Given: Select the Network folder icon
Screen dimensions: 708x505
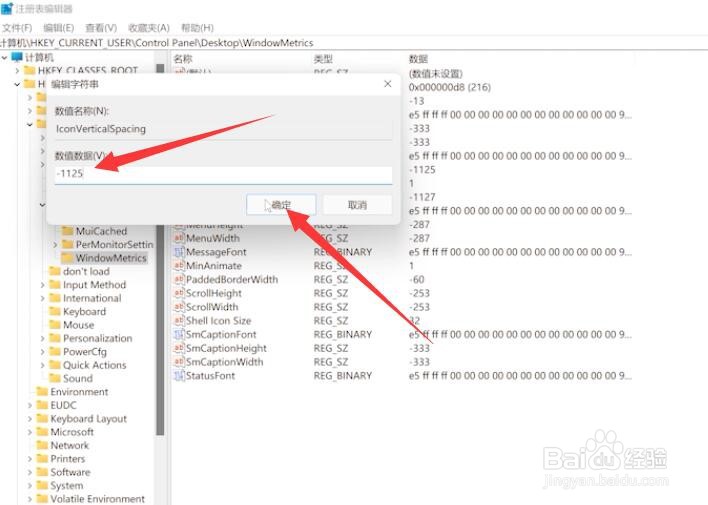Looking at the screenshot, I should pyautogui.click(x=42, y=445).
